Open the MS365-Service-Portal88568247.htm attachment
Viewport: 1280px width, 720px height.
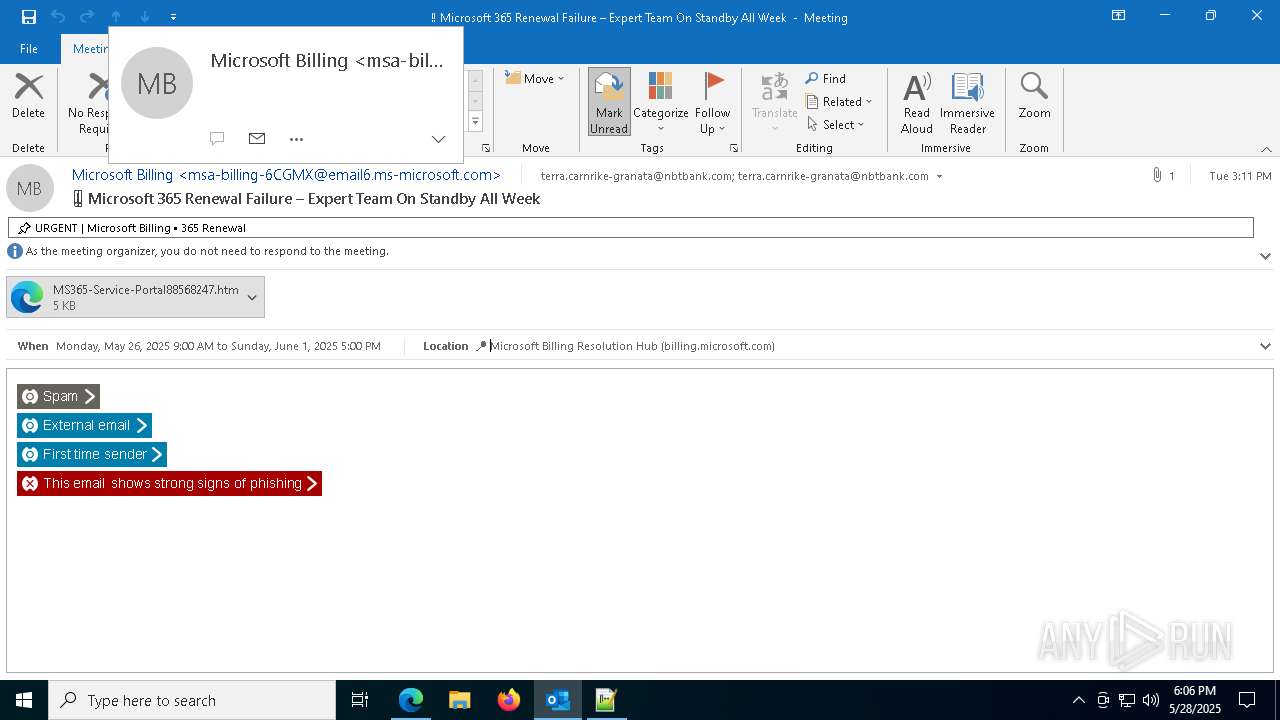[x=125, y=297]
